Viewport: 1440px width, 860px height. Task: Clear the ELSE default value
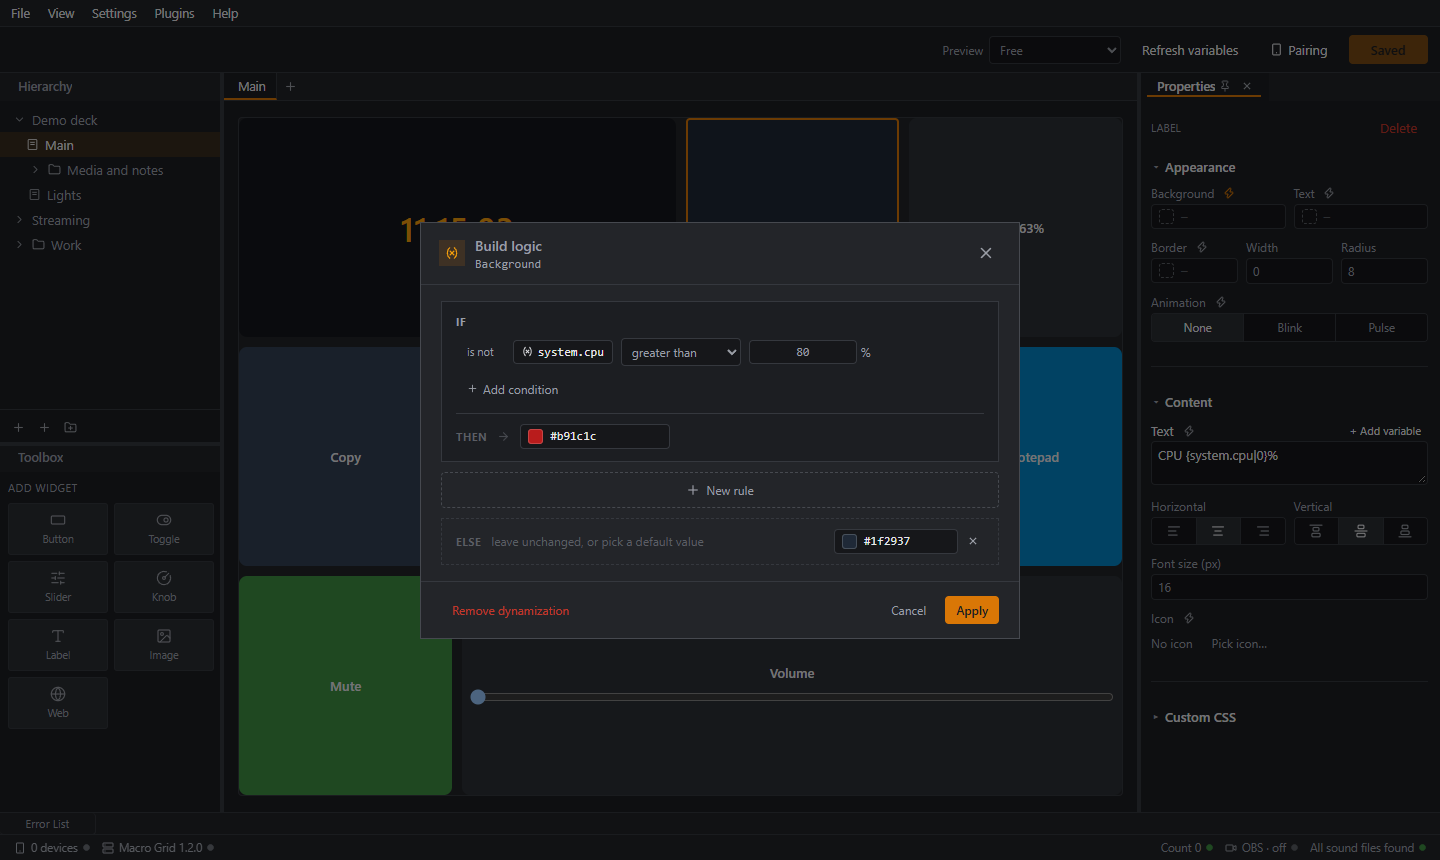pos(973,541)
